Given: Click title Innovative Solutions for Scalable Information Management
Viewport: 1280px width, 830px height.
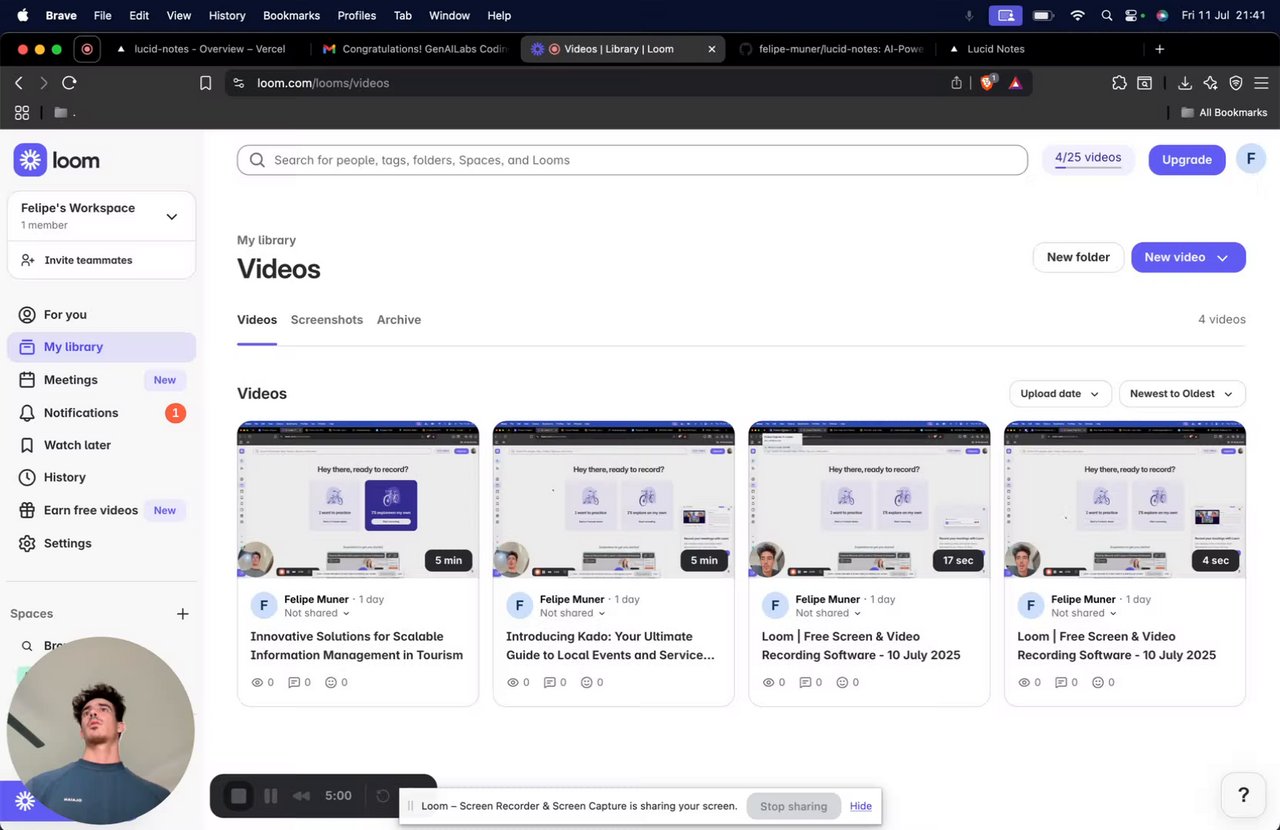Looking at the screenshot, I should (x=357, y=646).
